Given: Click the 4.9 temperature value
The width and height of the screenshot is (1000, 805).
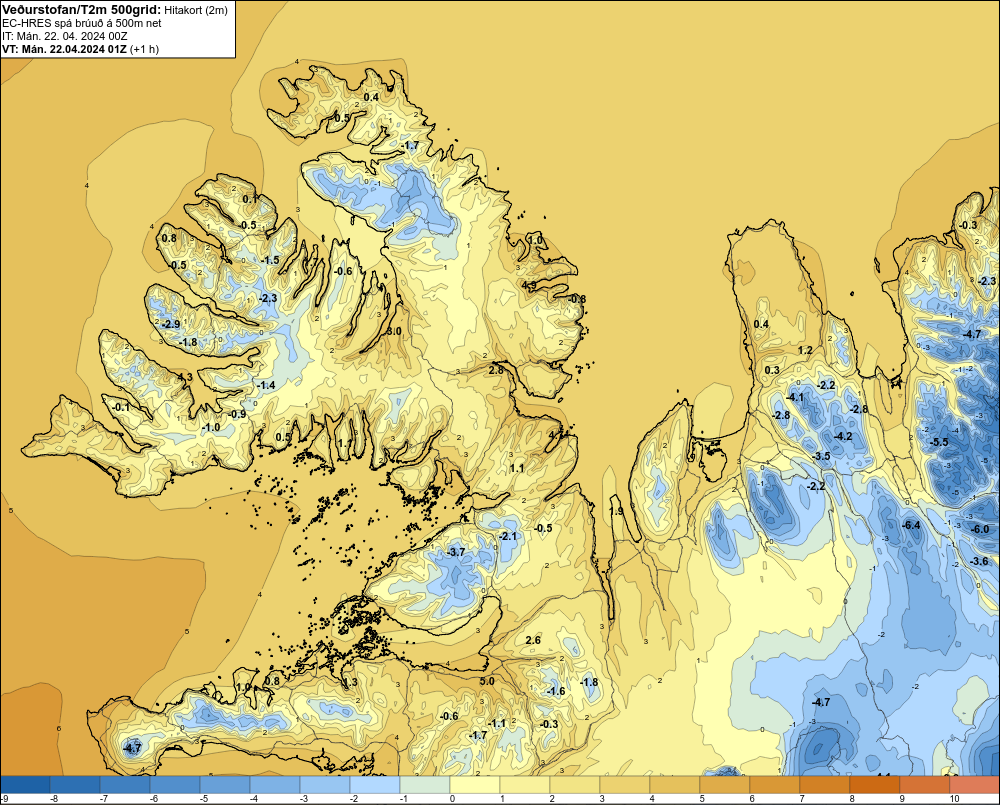Looking at the screenshot, I should (529, 285).
